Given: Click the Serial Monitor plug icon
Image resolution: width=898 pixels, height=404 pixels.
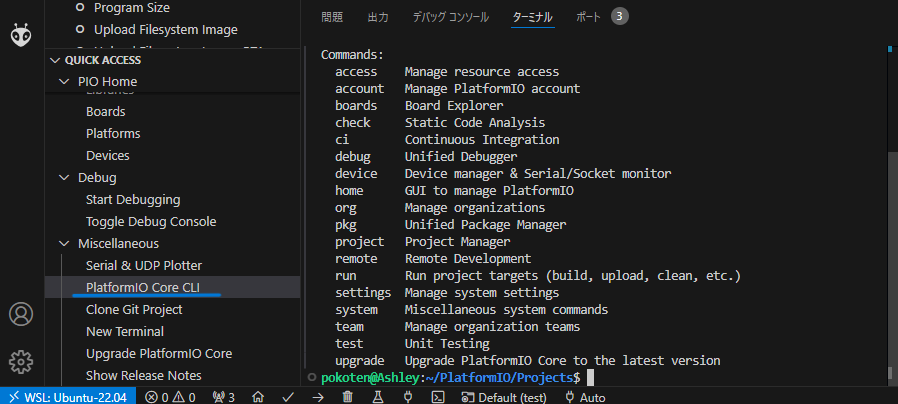Looking at the screenshot, I should [408, 397].
